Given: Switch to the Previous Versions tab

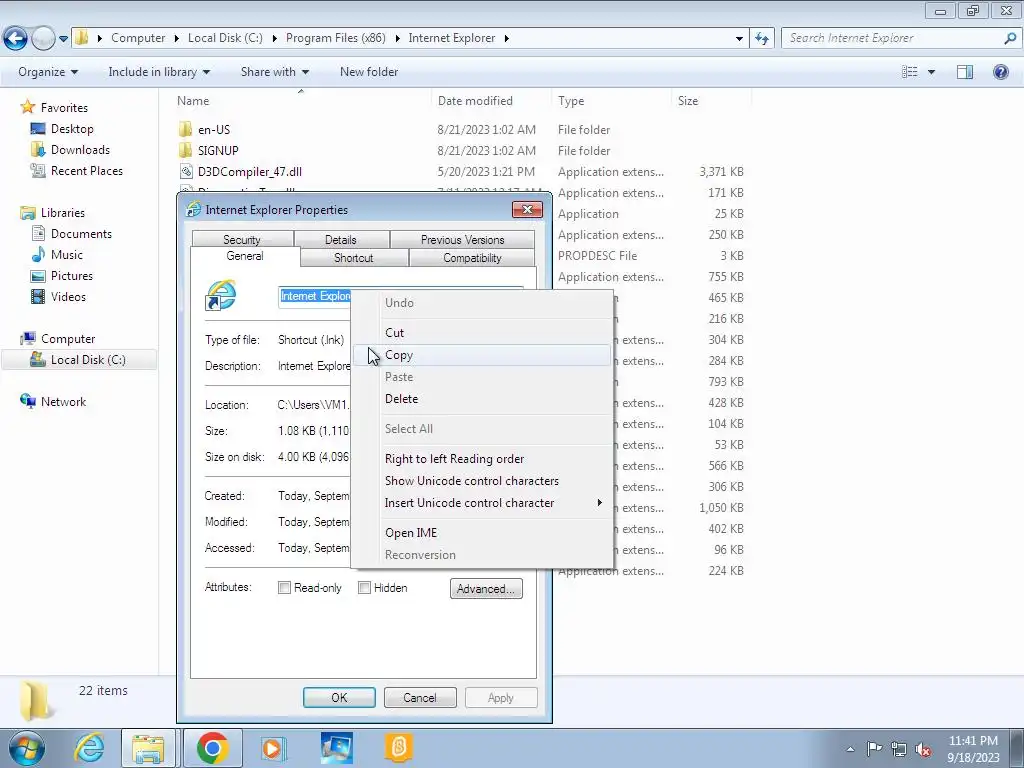Looking at the screenshot, I should pyautogui.click(x=462, y=239).
